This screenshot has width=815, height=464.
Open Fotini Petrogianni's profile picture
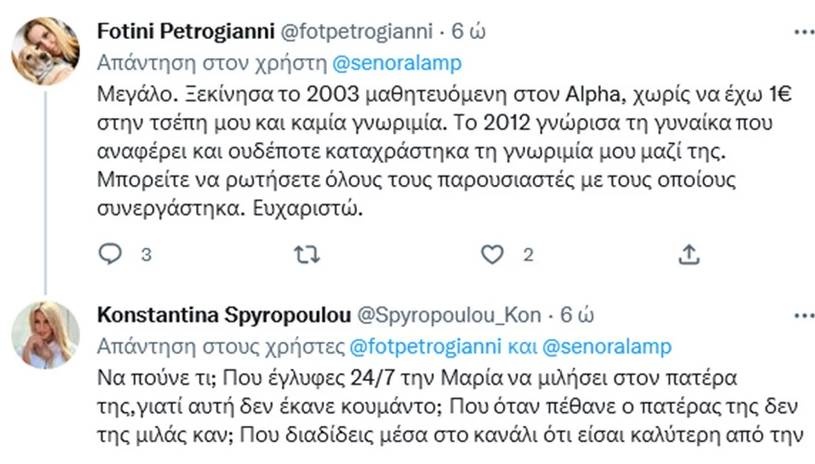point(45,50)
